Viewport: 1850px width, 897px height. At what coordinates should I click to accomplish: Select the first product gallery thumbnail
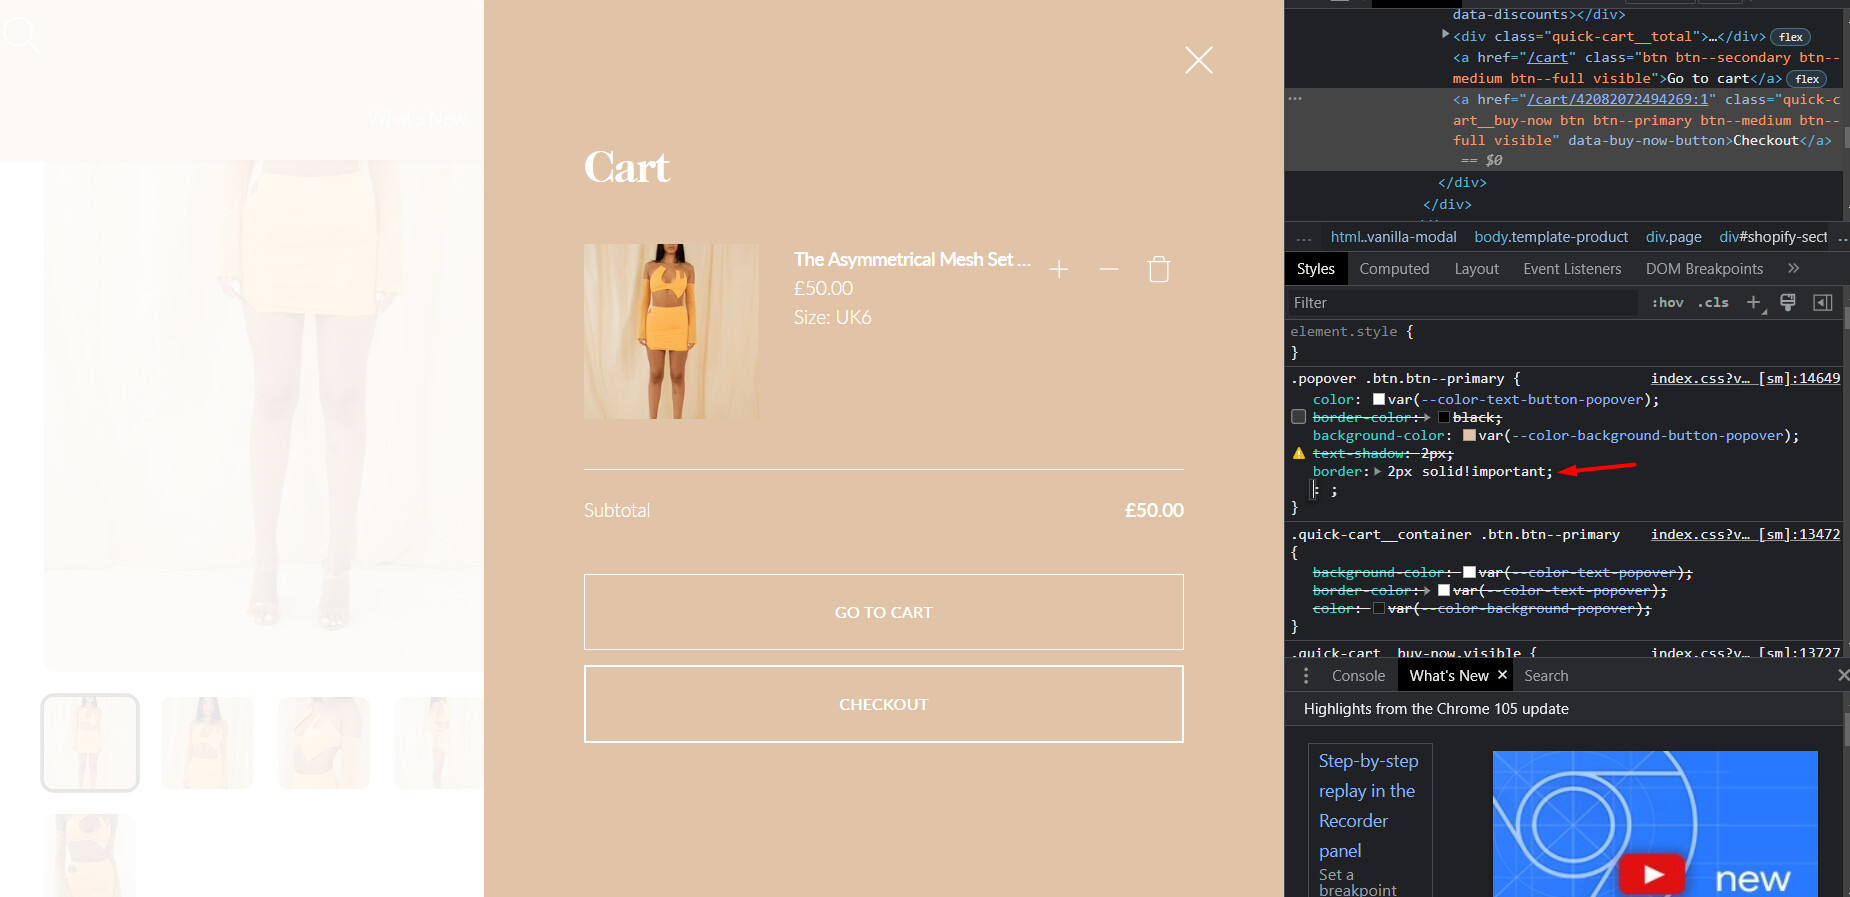(x=90, y=743)
